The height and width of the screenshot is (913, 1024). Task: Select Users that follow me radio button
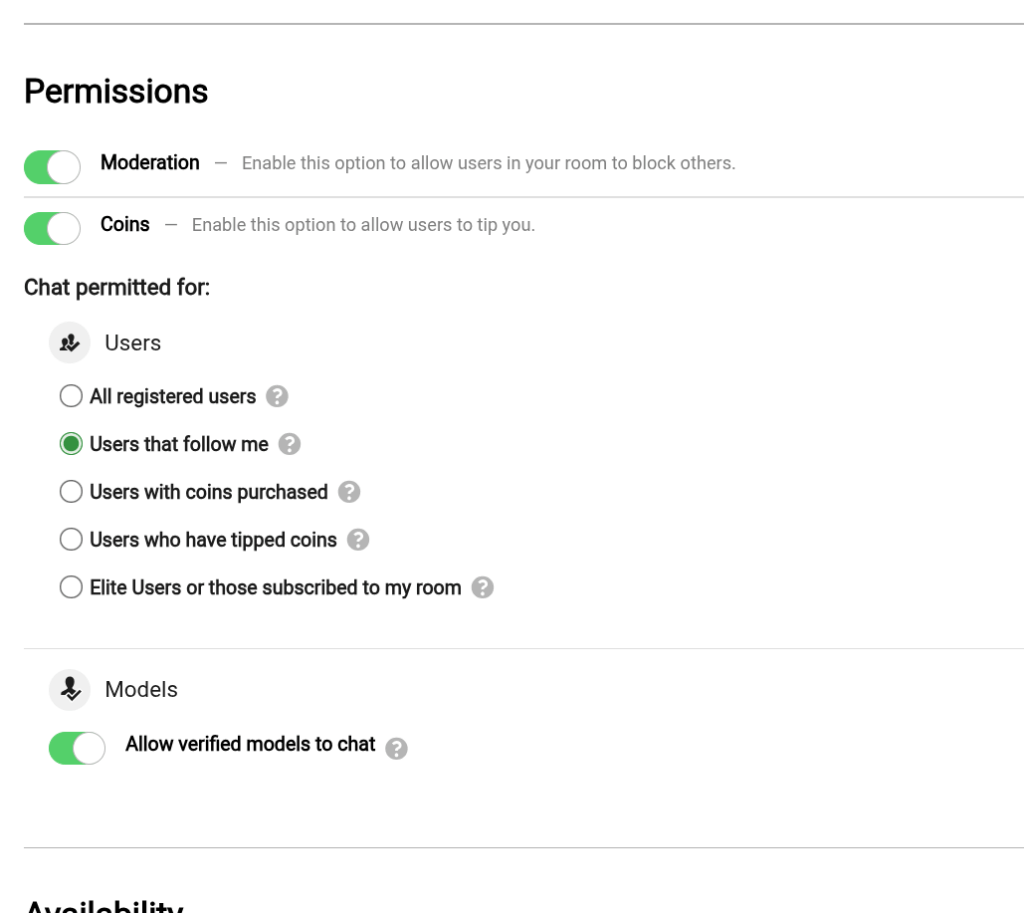[71, 444]
